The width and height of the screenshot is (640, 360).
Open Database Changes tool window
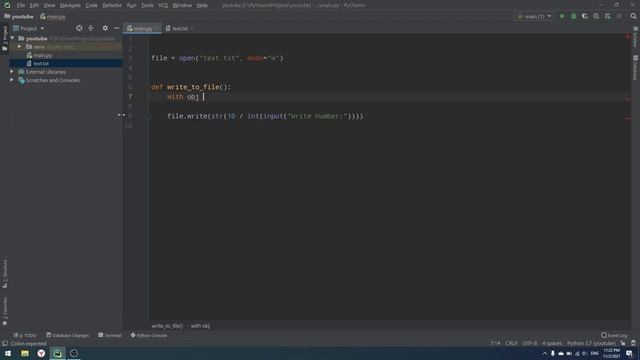click(x=68, y=335)
